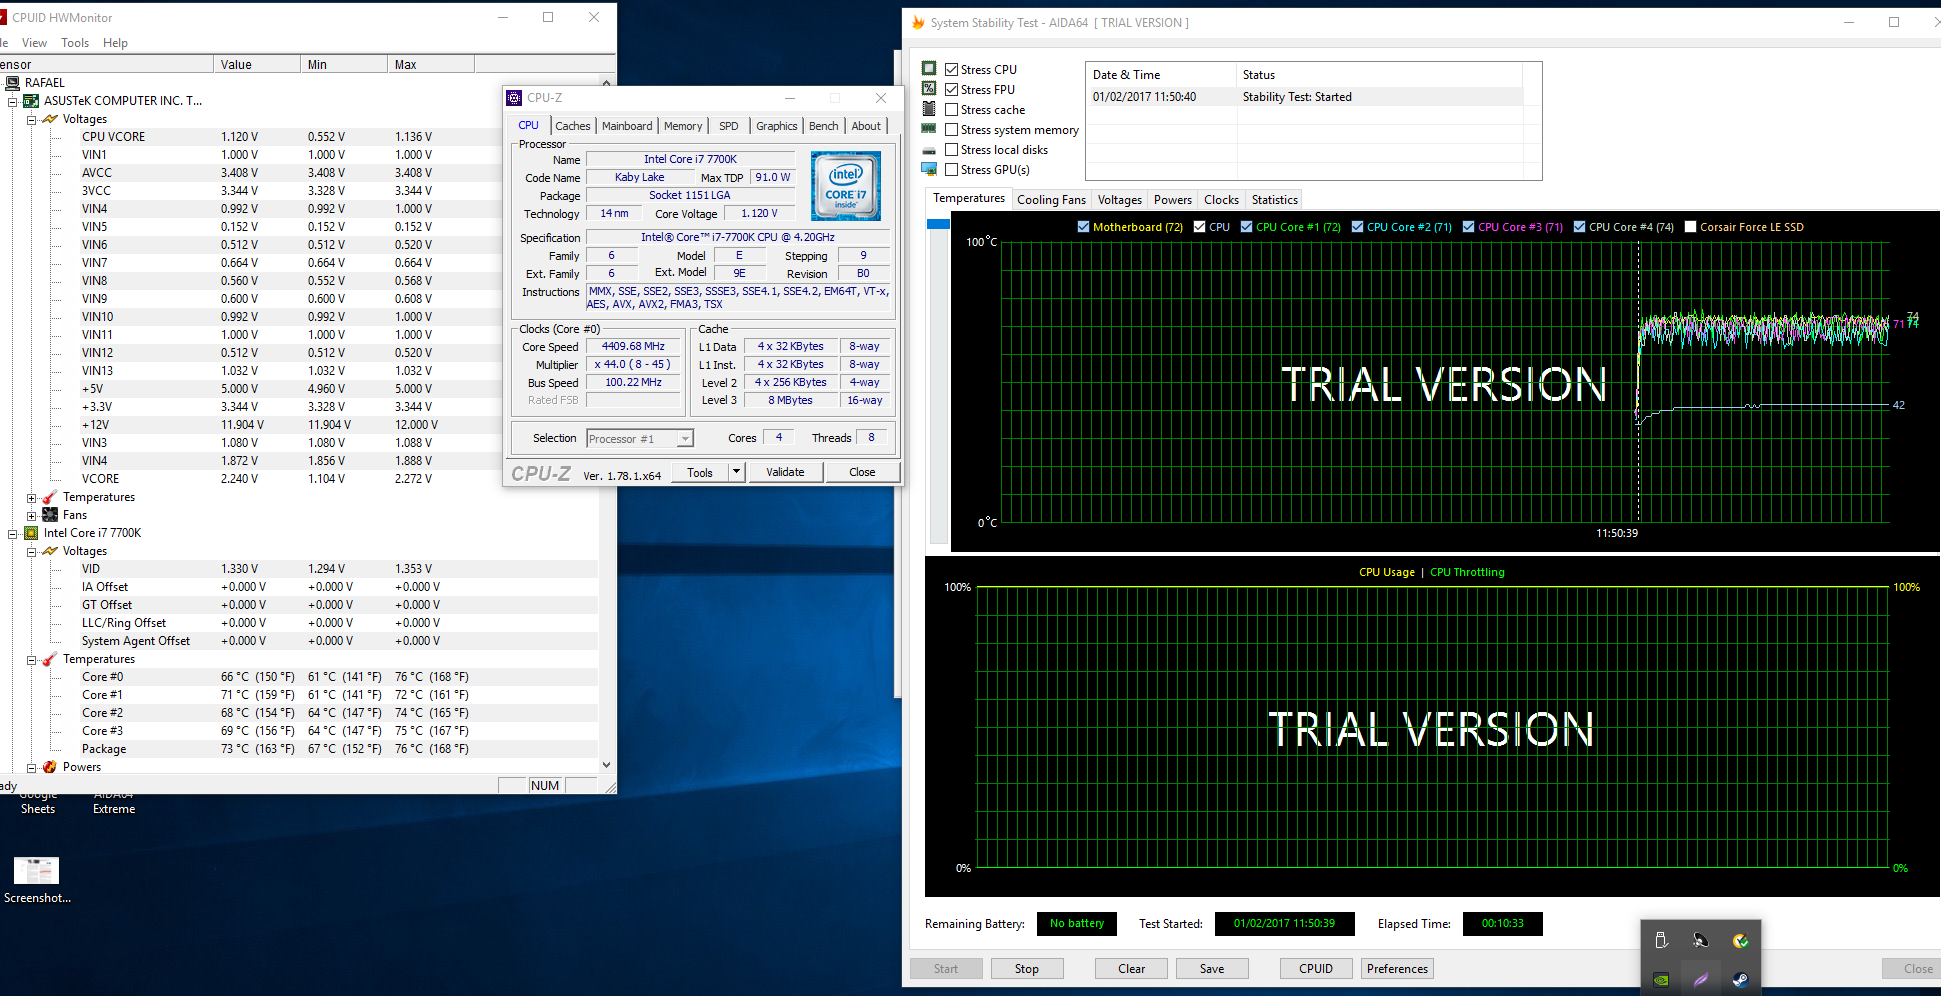Viewport: 1941px width, 996px height.
Task: Toggle the Motherboard temperature graph checkbox
Action: pos(1083,227)
